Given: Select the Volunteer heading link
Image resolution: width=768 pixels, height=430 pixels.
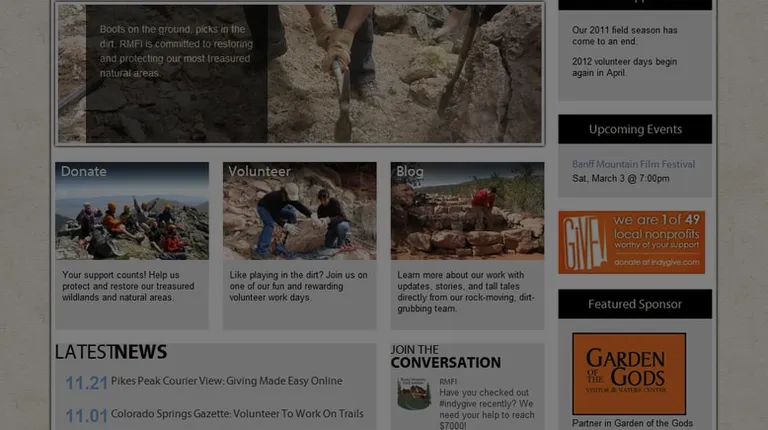Looking at the screenshot, I should [x=259, y=172].
